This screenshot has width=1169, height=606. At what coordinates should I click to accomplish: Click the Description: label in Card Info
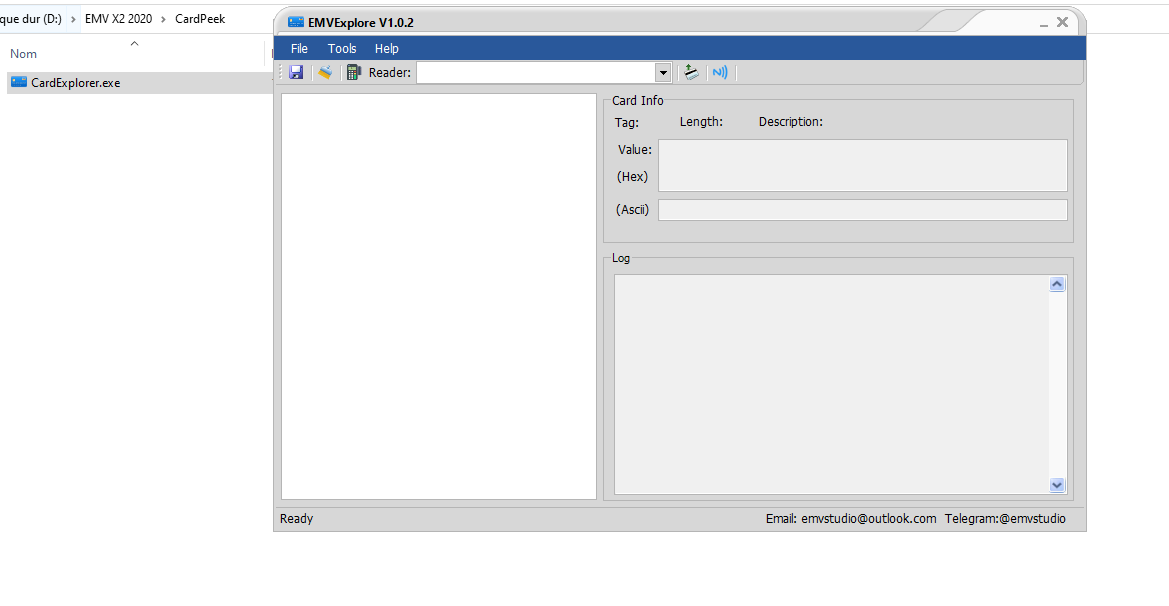tap(790, 121)
